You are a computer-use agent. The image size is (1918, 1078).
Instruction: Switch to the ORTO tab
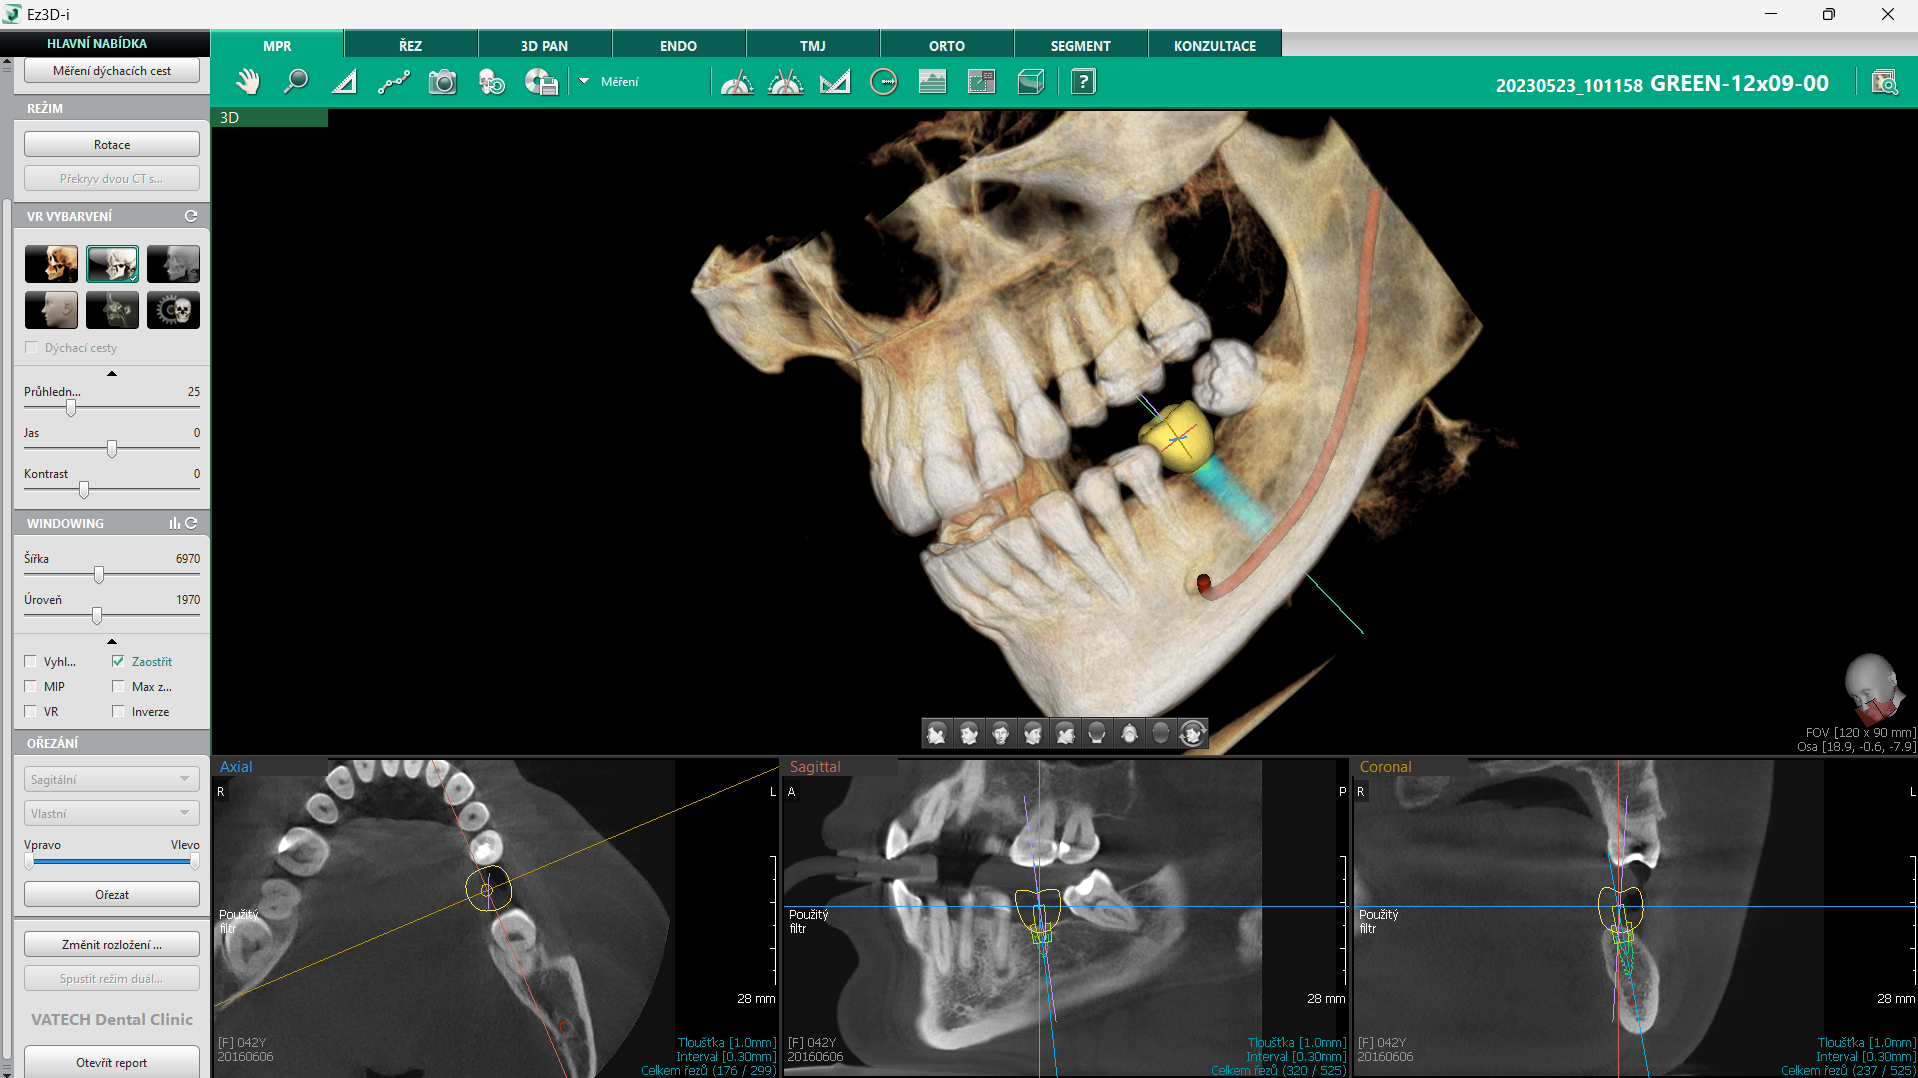tap(947, 46)
